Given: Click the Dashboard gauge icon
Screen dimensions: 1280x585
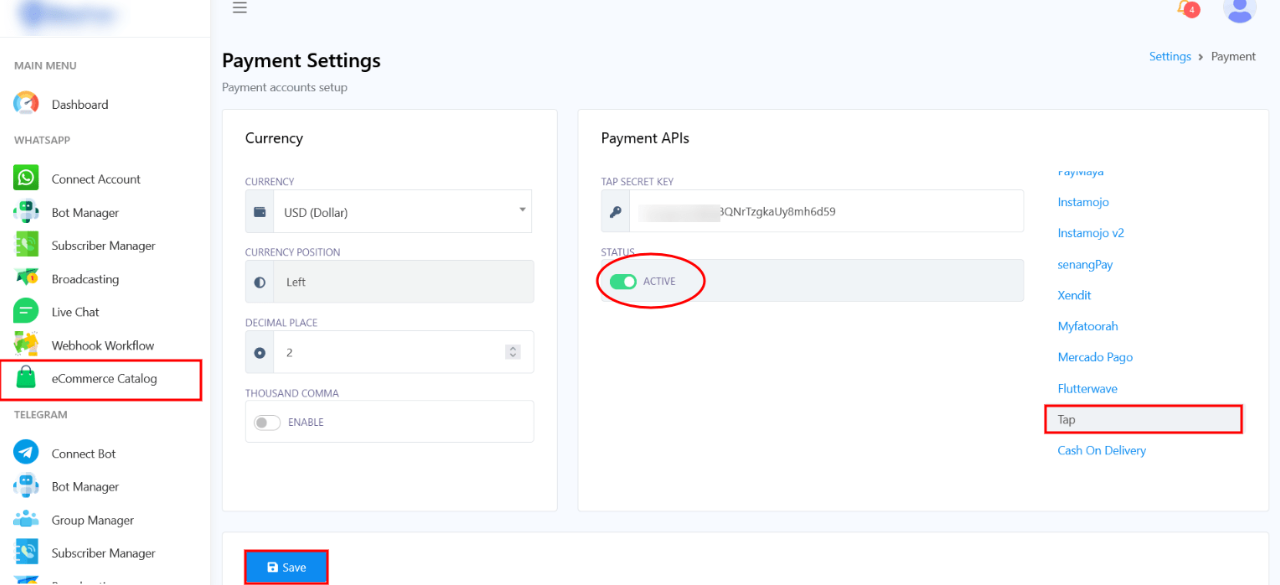Looking at the screenshot, I should click(26, 104).
